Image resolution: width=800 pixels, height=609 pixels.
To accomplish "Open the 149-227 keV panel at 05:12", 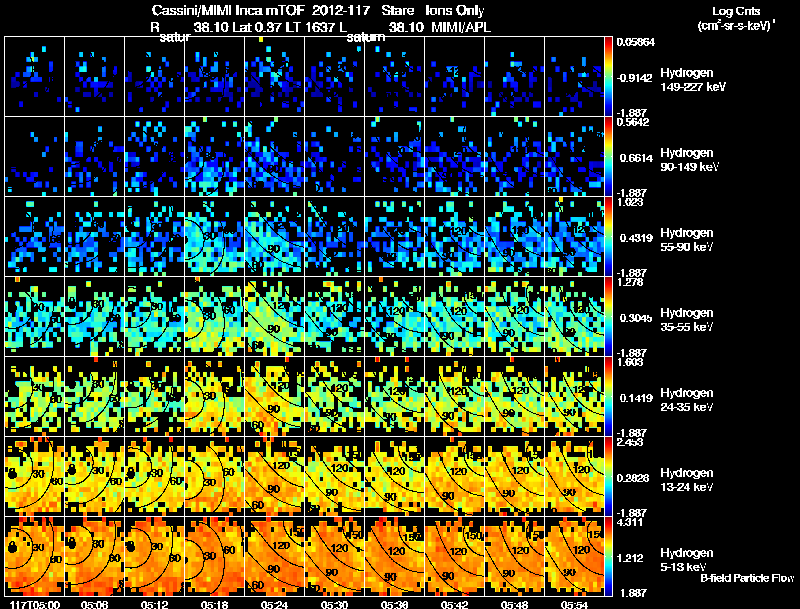I will pyautogui.click(x=155, y=77).
